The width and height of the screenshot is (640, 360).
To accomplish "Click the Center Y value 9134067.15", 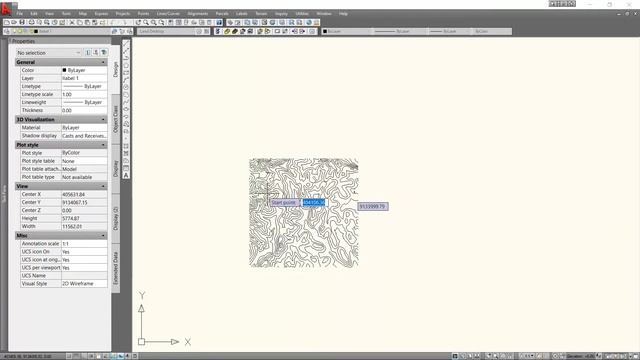I will point(84,202).
